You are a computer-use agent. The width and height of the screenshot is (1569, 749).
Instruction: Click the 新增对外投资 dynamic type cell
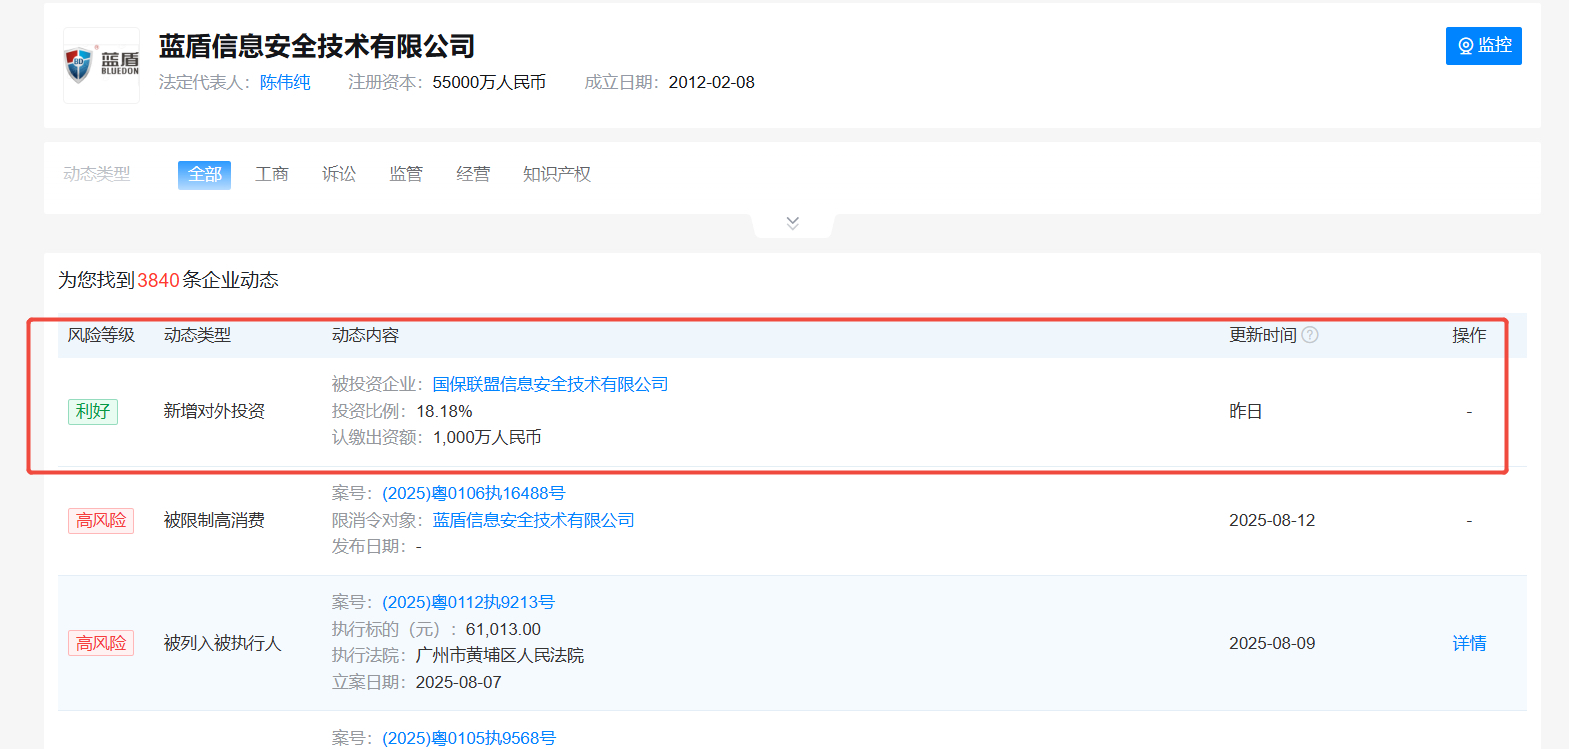pyautogui.click(x=214, y=411)
